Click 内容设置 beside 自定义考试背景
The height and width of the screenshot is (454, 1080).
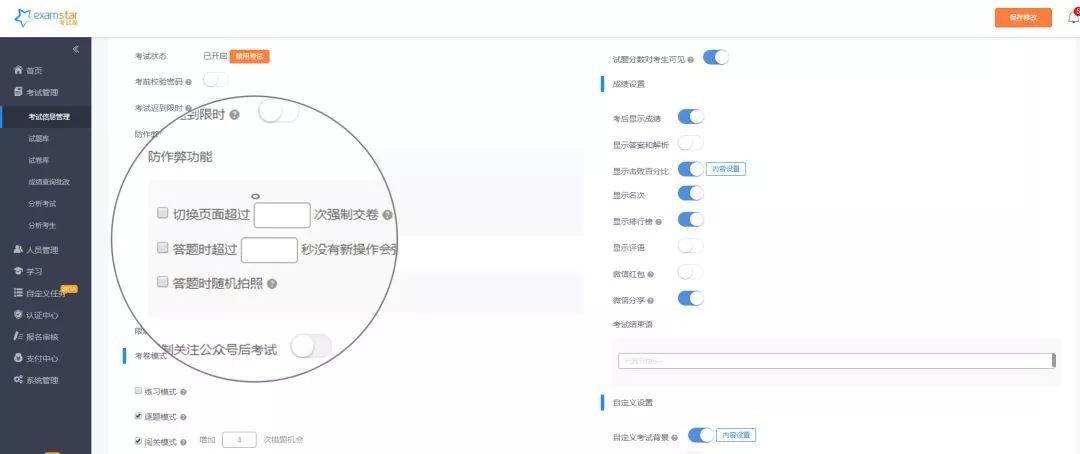pos(736,435)
